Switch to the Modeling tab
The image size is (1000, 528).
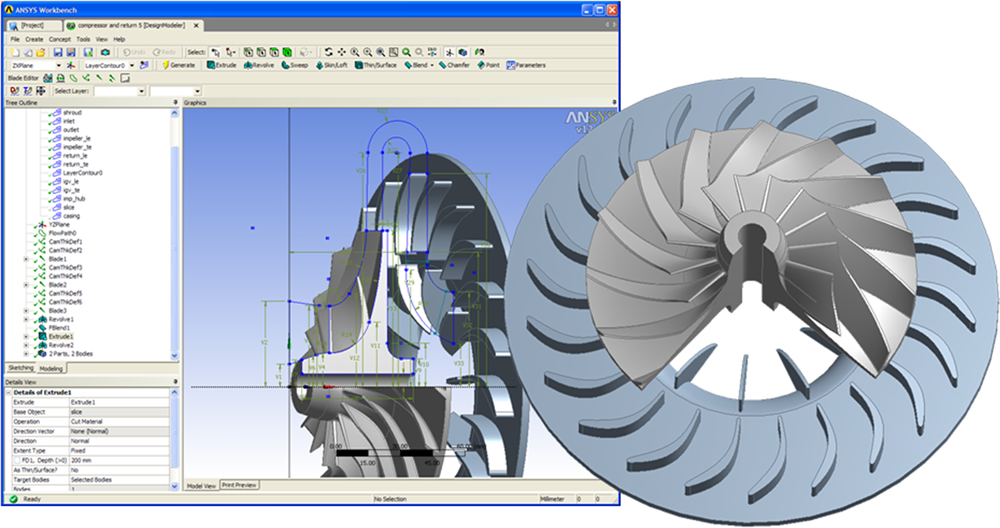(51, 369)
